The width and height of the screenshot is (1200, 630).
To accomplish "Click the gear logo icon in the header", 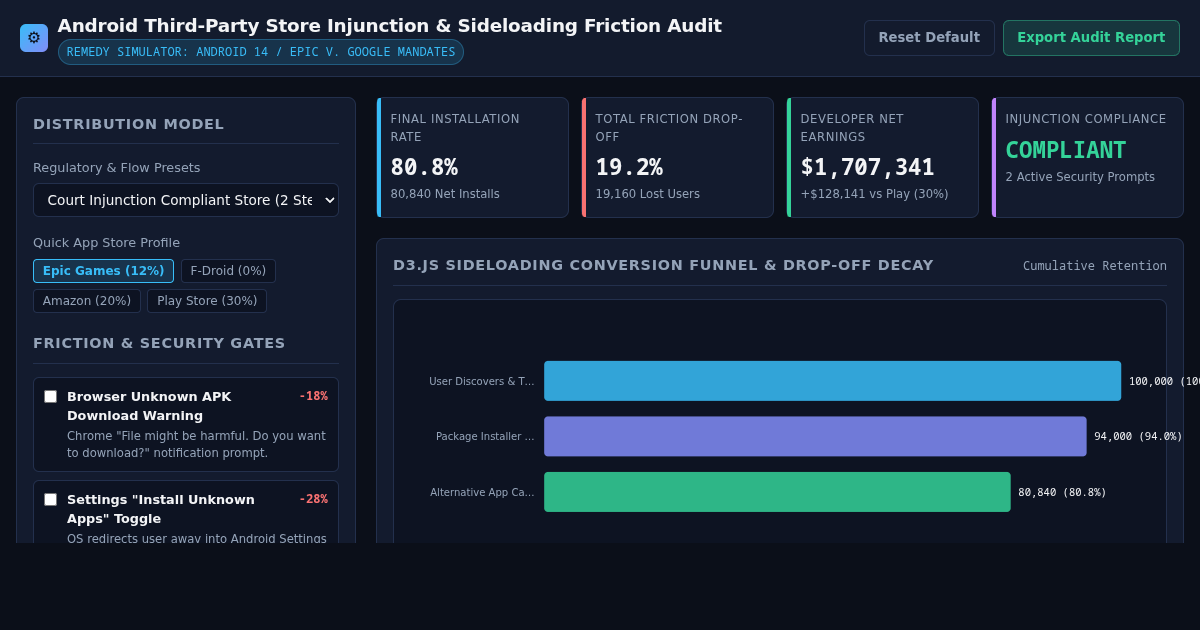I will click(x=34, y=38).
